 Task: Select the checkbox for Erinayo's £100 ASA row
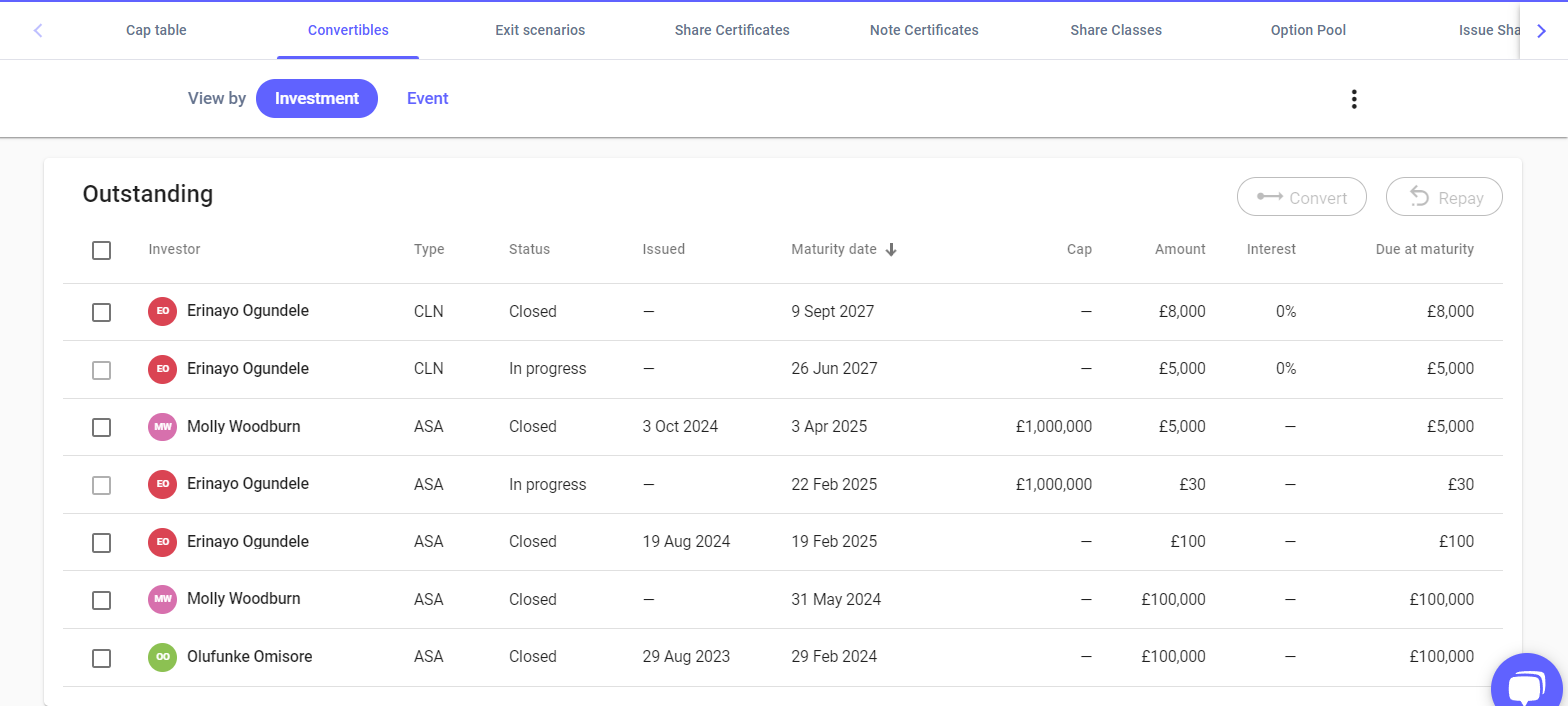101,543
